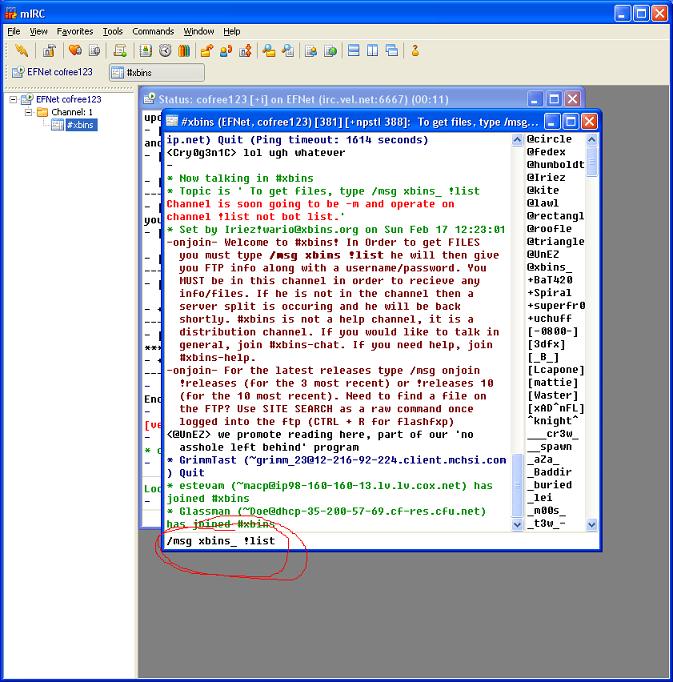
Task: Open the Commands menu
Action: click(153, 31)
